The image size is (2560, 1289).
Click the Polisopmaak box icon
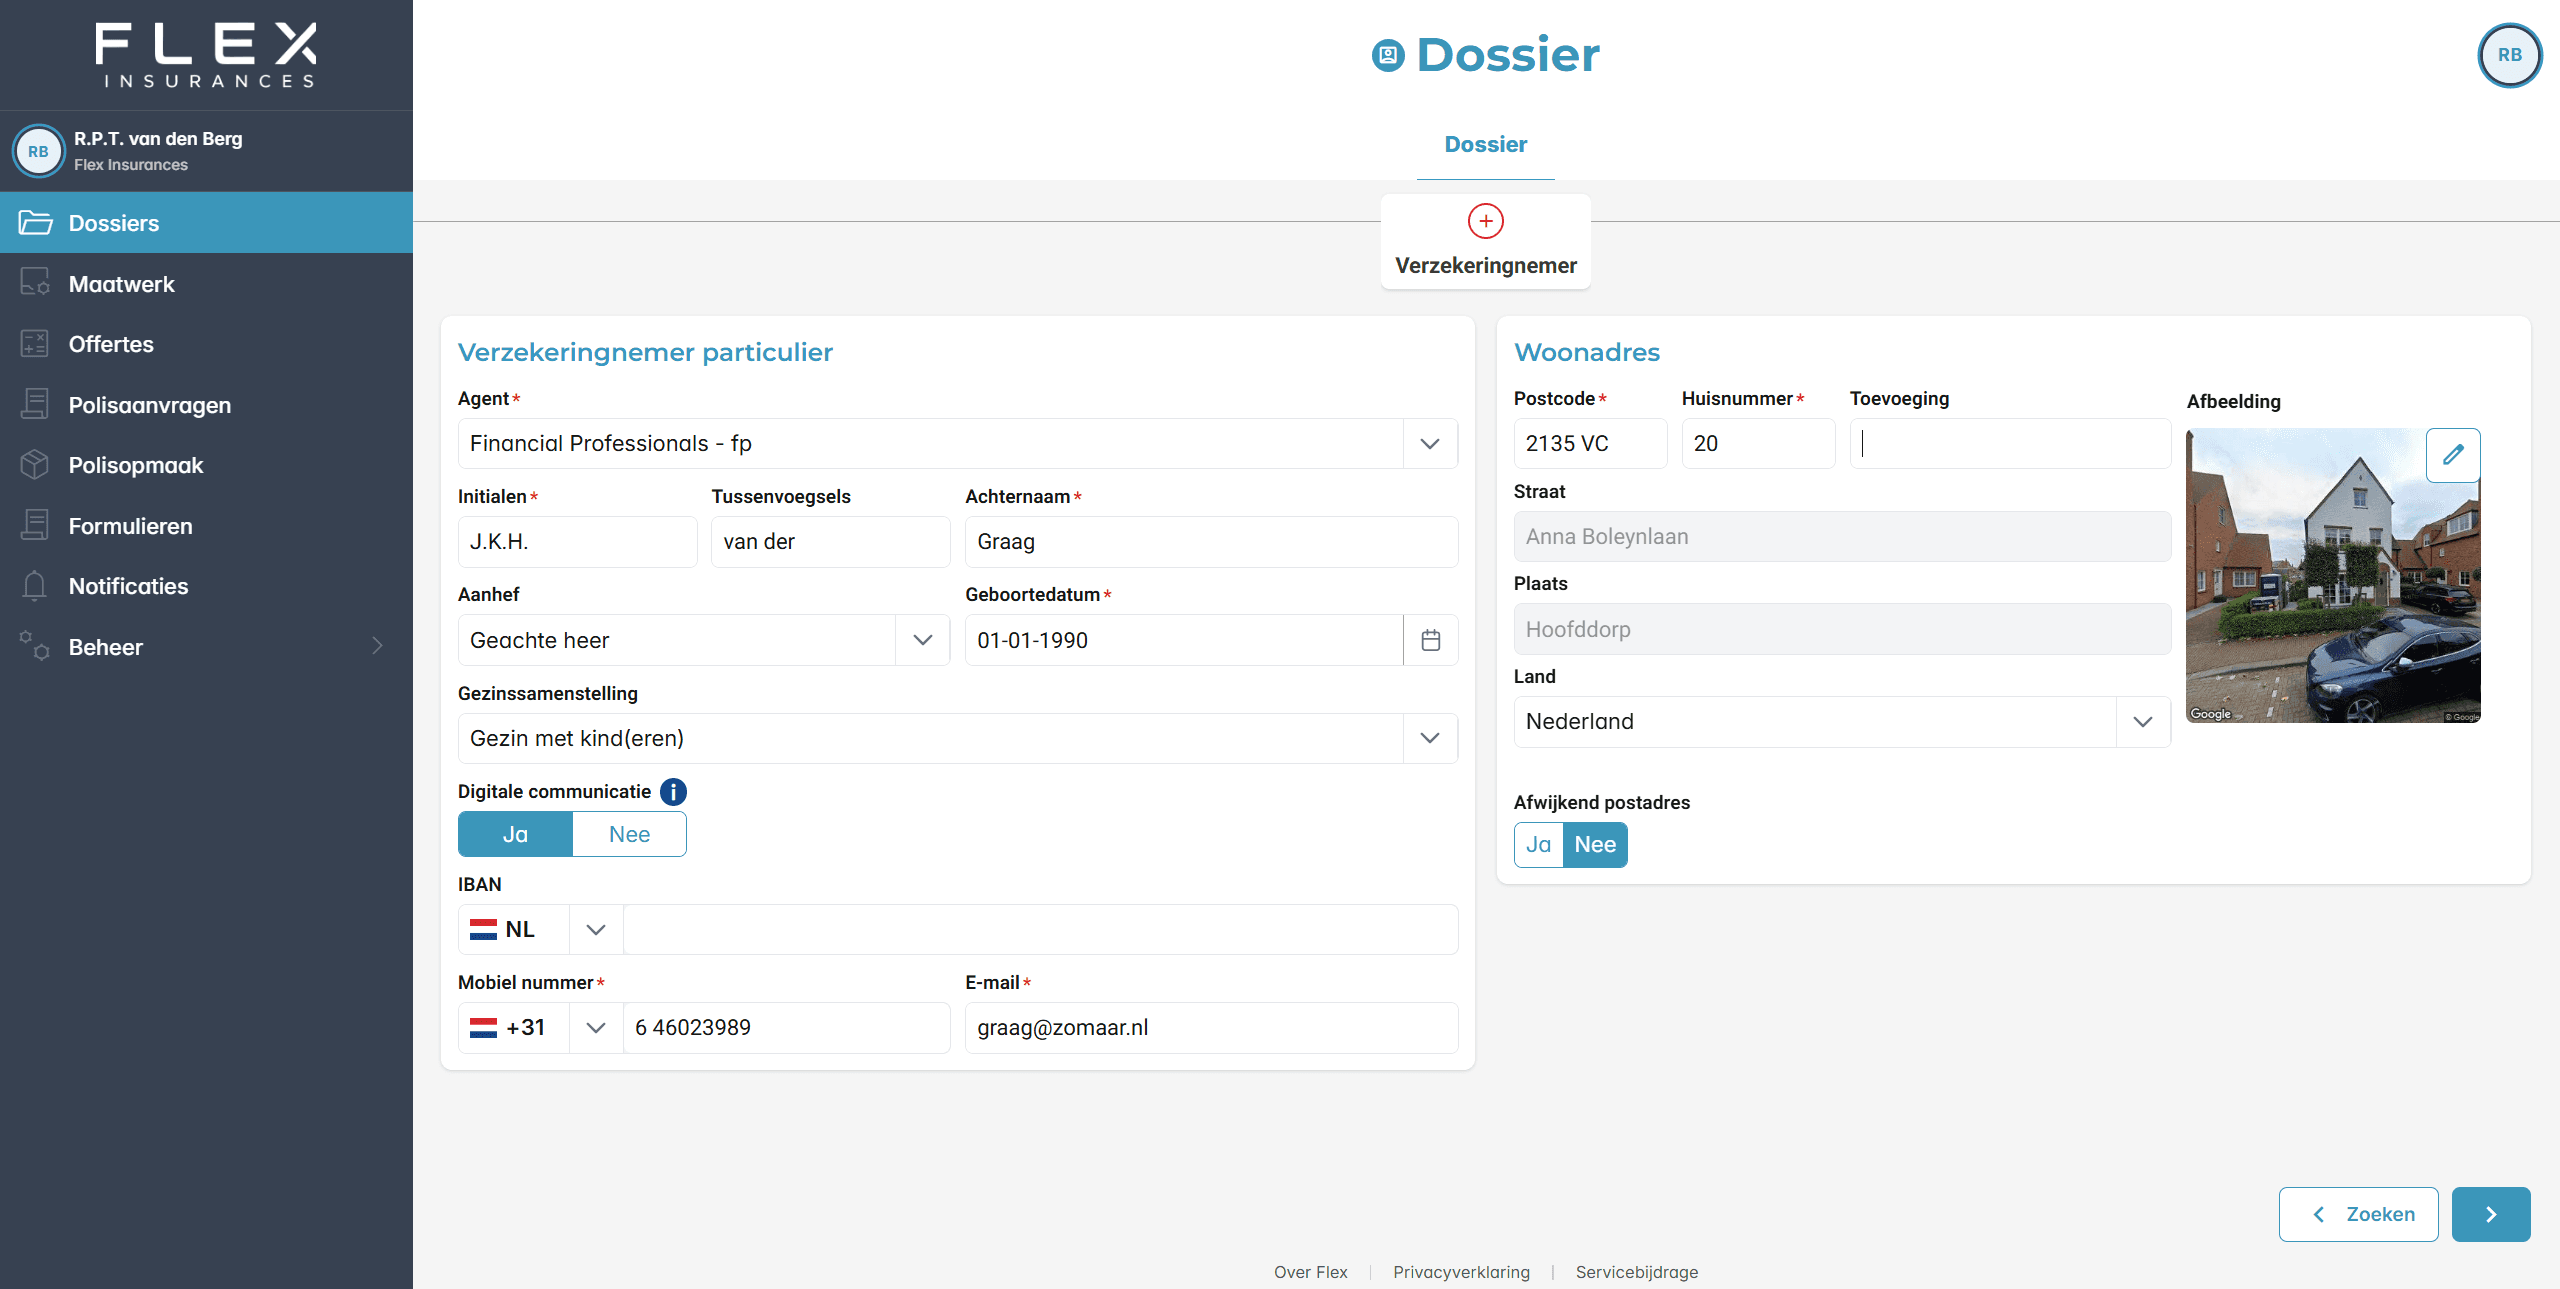pos(35,465)
